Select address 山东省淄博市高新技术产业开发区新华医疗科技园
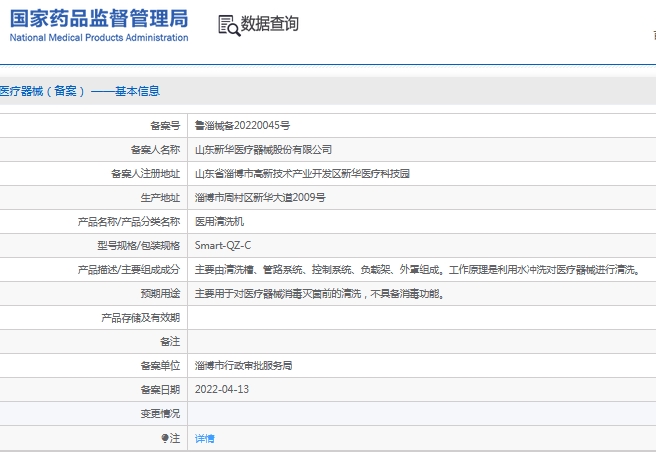Image resolution: width=656 pixels, height=456 pixels. pyautogui.click(x=302, y=174)
